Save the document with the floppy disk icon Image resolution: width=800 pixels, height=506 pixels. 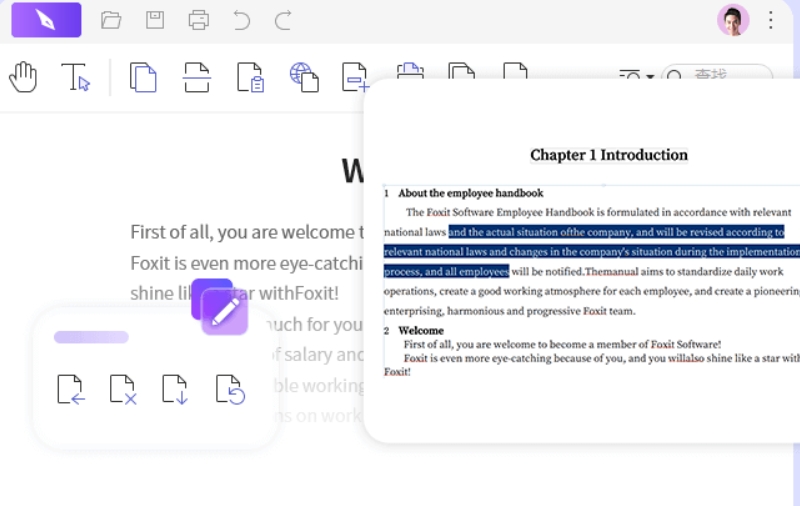pos(155,20)
